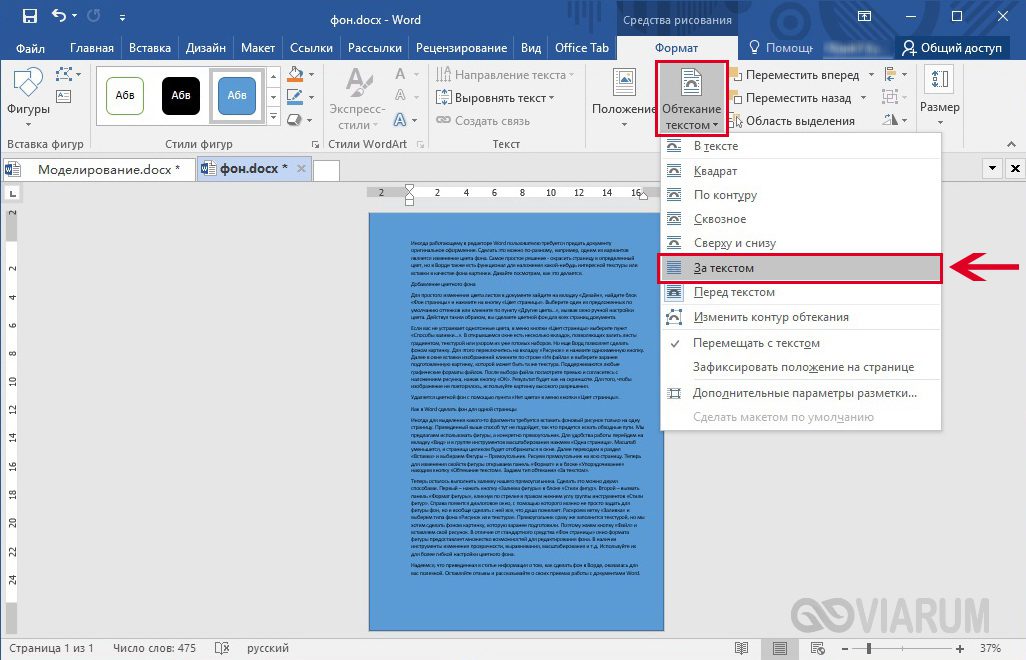This screenshot has width=1026, height=660.
Task: Click Изменить контур обтекания
Action: 801,317
